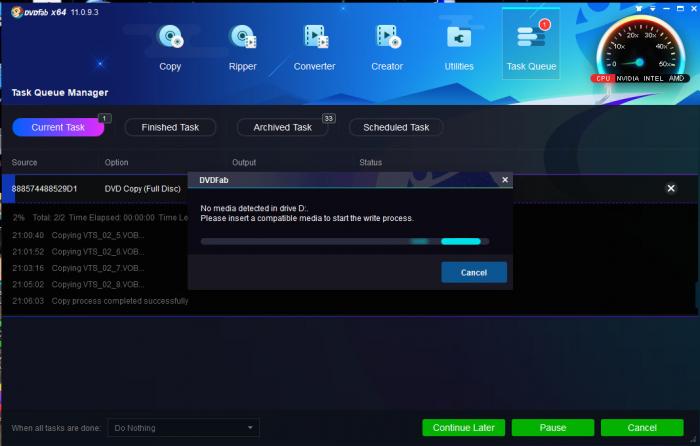700x446 pixels.
Task: Open the Creator module
Action: (387, 47)
